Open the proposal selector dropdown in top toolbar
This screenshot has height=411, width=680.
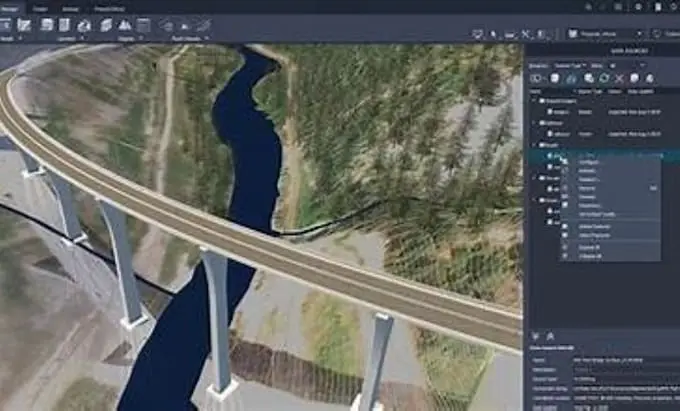click(x=605, y=34)
